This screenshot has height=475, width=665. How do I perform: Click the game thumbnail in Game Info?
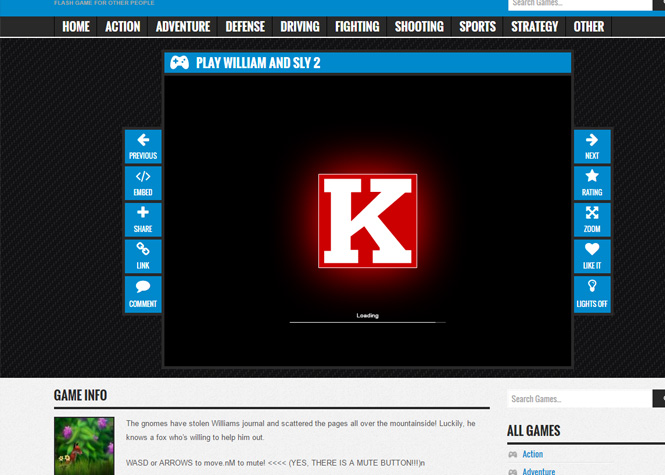pos(84,445)
